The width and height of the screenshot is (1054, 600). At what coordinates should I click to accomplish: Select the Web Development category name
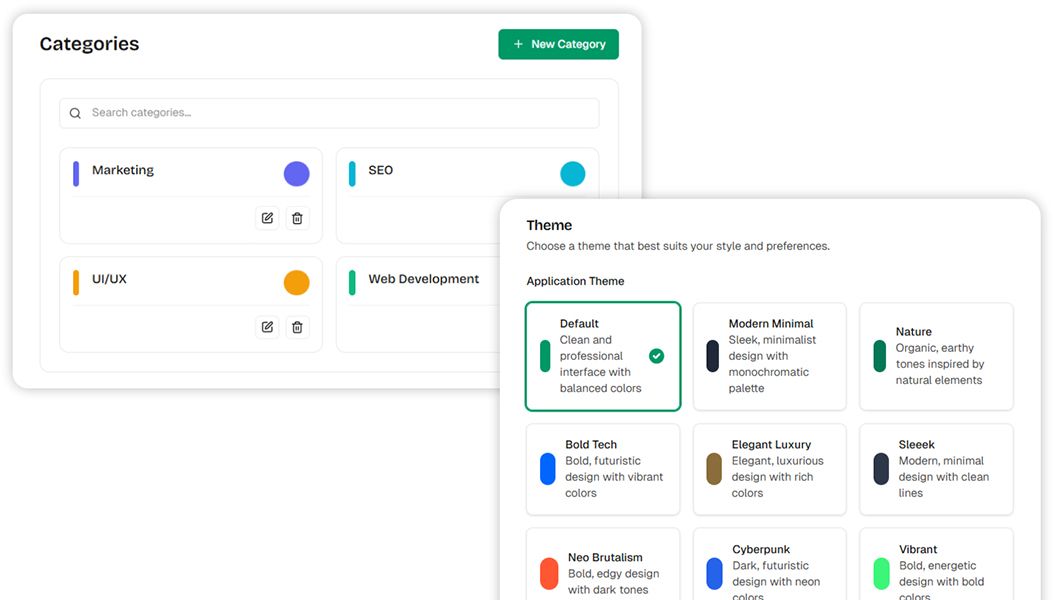tap(423, 279)
